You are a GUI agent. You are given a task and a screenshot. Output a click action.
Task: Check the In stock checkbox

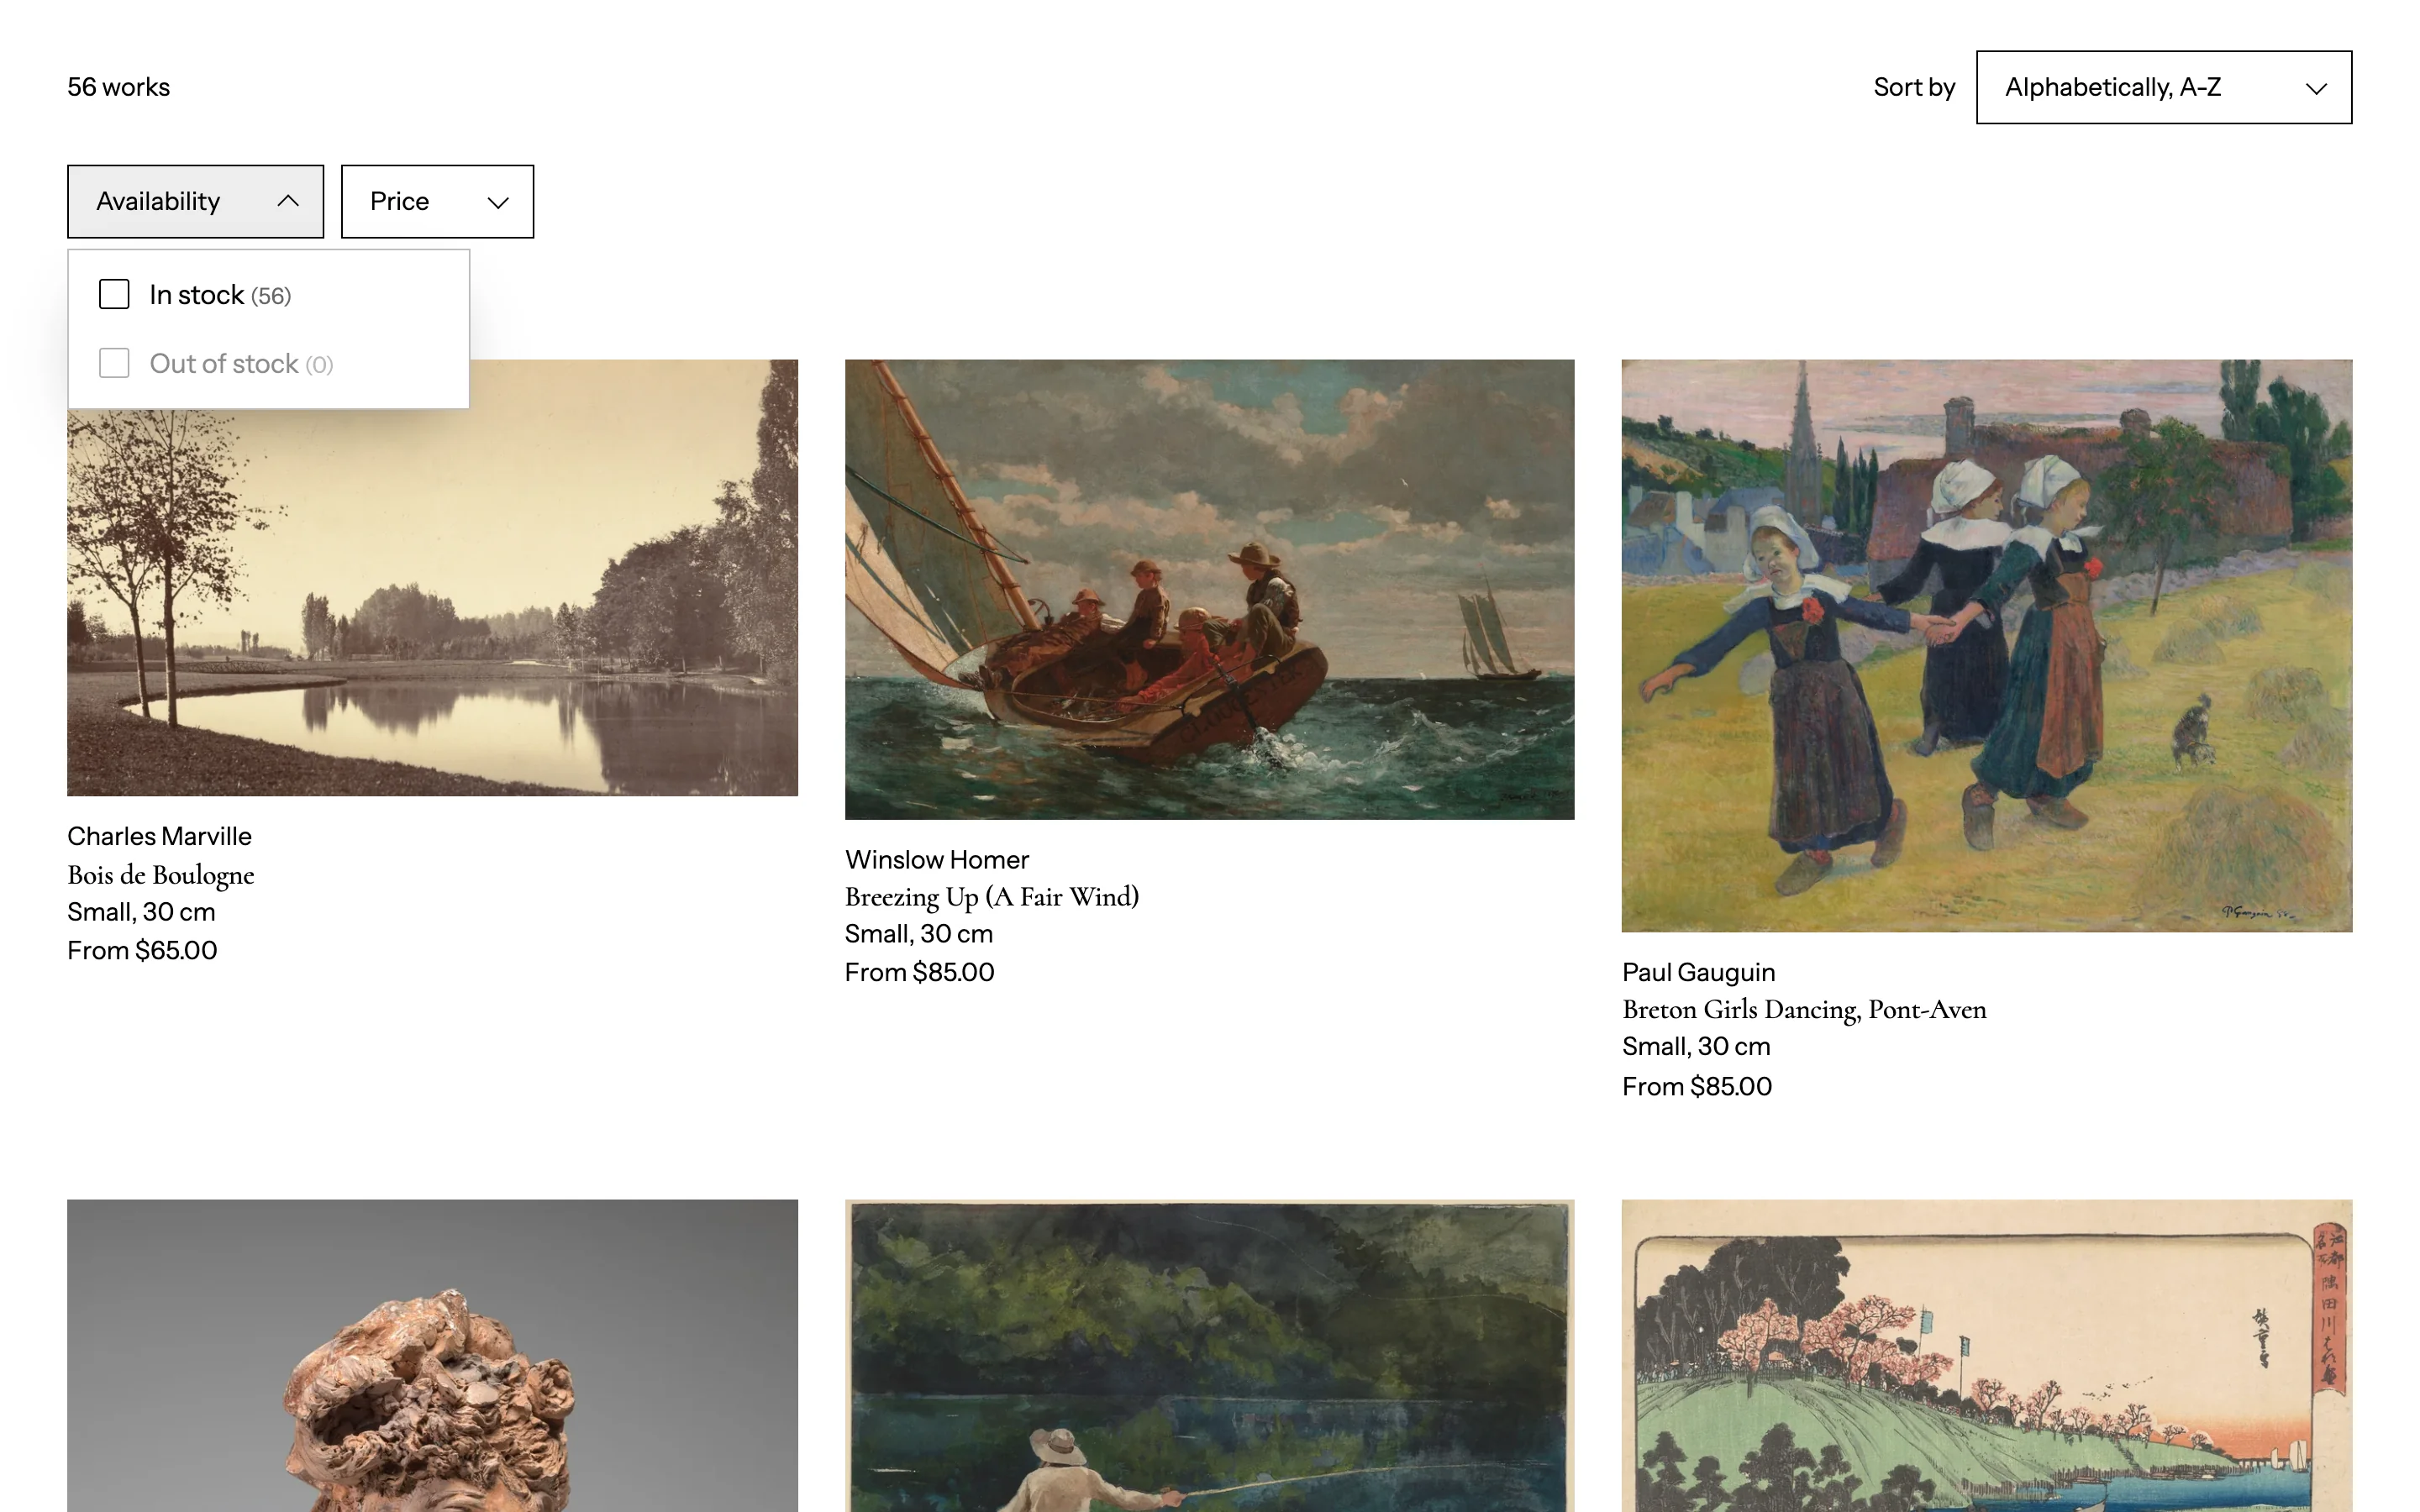tap(114, 294)
